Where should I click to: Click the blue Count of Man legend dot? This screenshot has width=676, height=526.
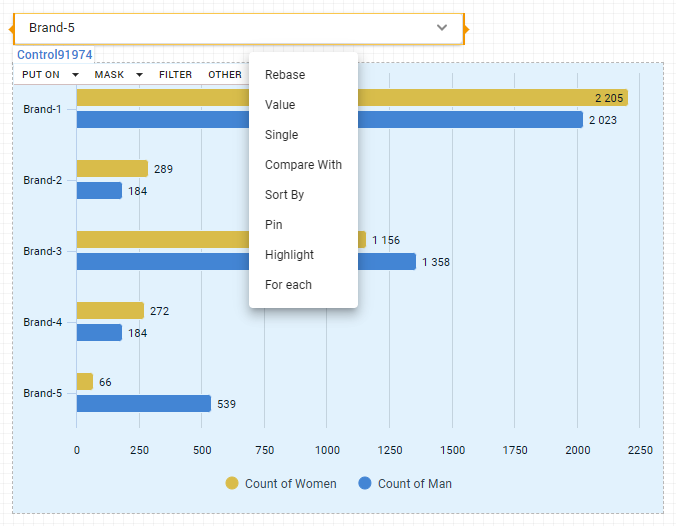point(365,484)
